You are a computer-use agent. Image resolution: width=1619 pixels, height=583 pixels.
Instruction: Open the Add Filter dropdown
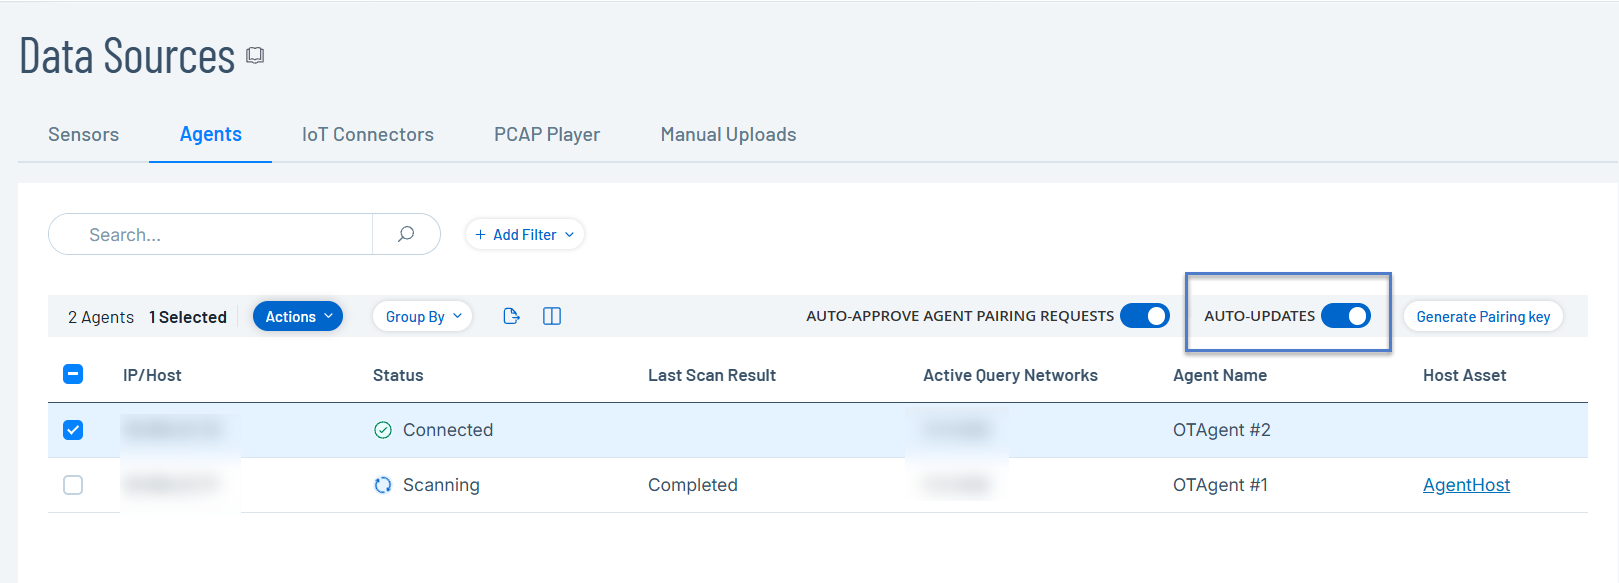(524, 234)
